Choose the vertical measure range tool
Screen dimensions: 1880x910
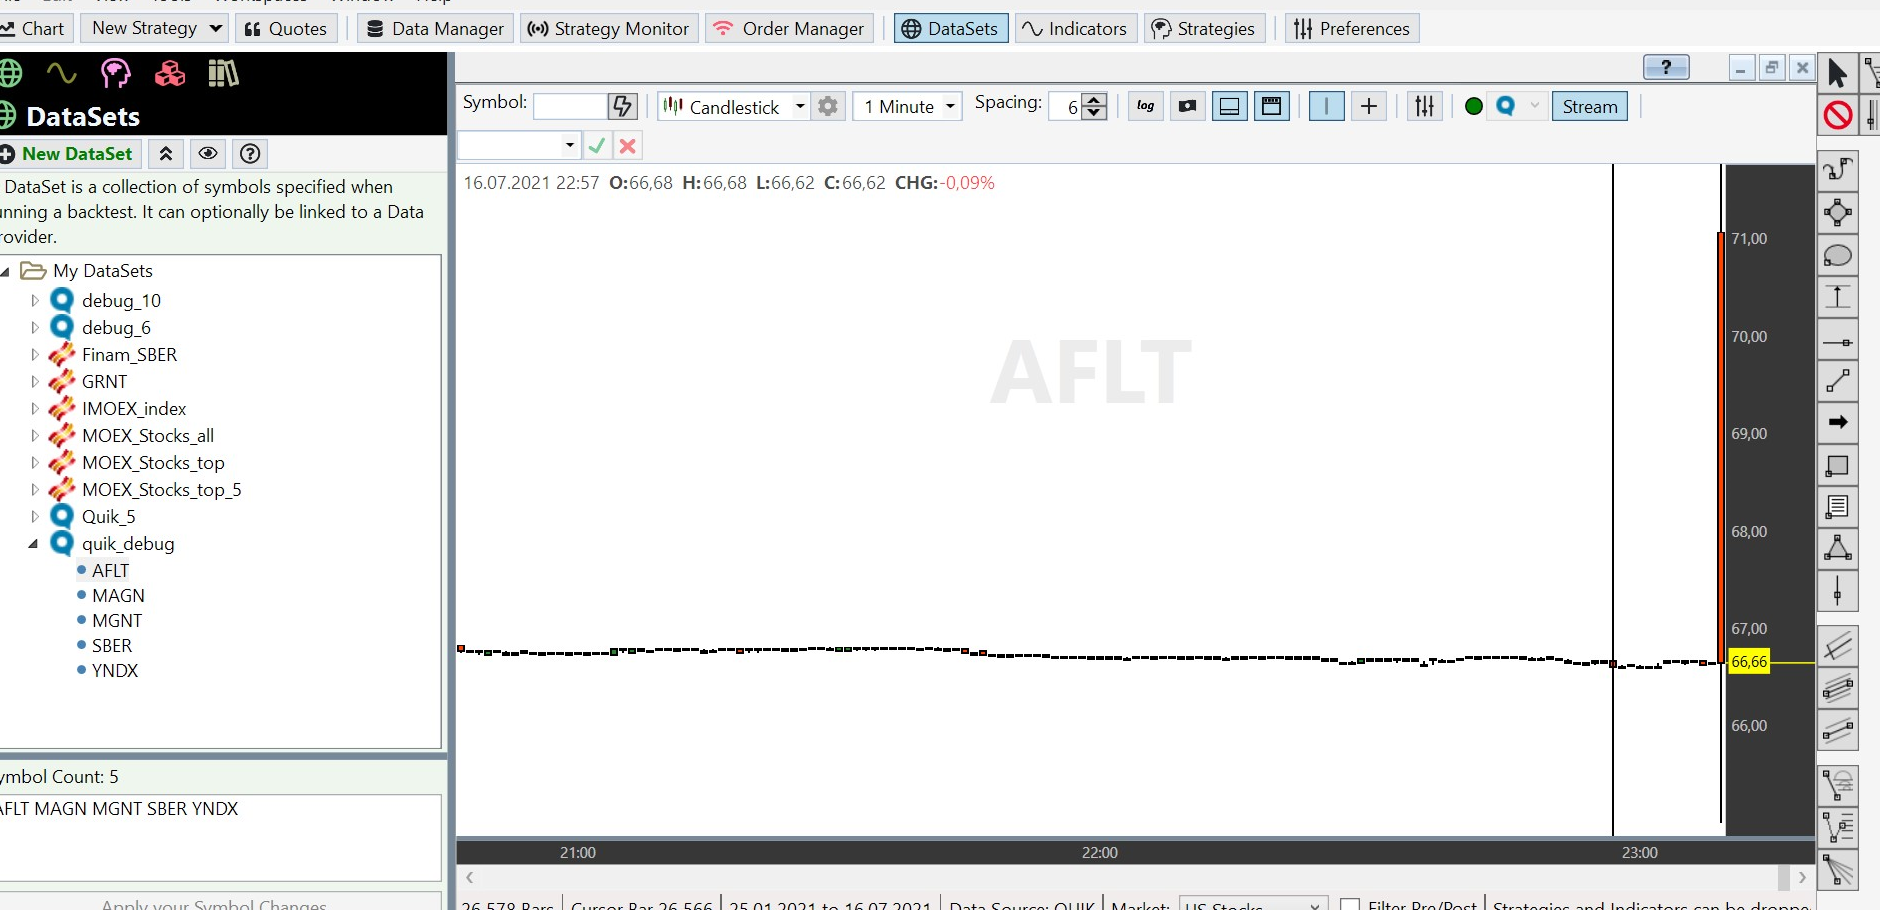(1837, 297)
